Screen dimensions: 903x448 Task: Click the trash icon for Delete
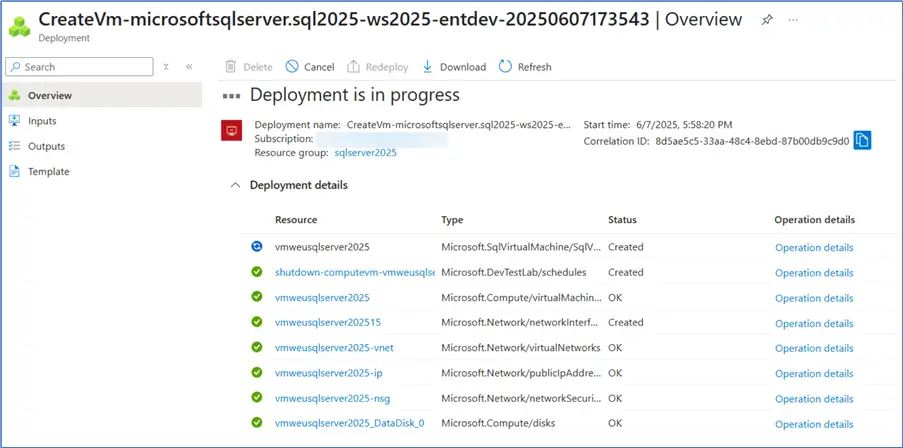tap(230, 67)
